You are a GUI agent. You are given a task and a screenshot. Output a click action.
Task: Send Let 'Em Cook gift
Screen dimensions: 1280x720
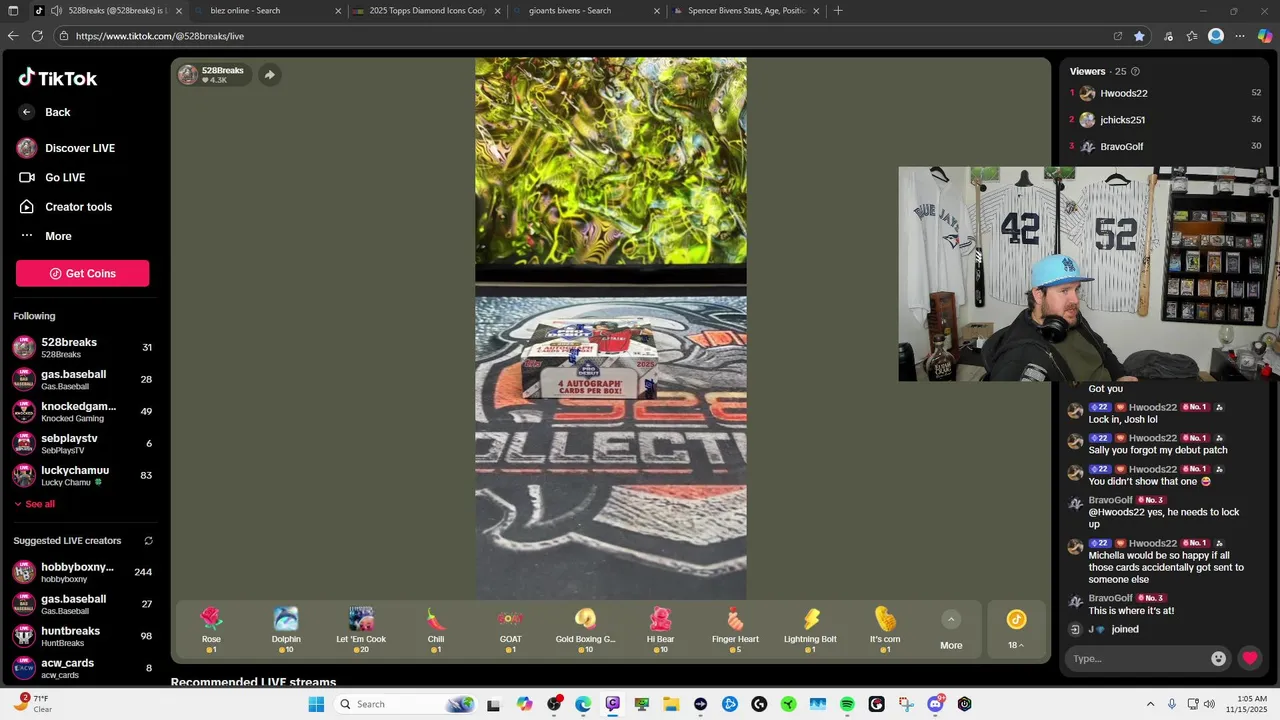tap(361, 629)
